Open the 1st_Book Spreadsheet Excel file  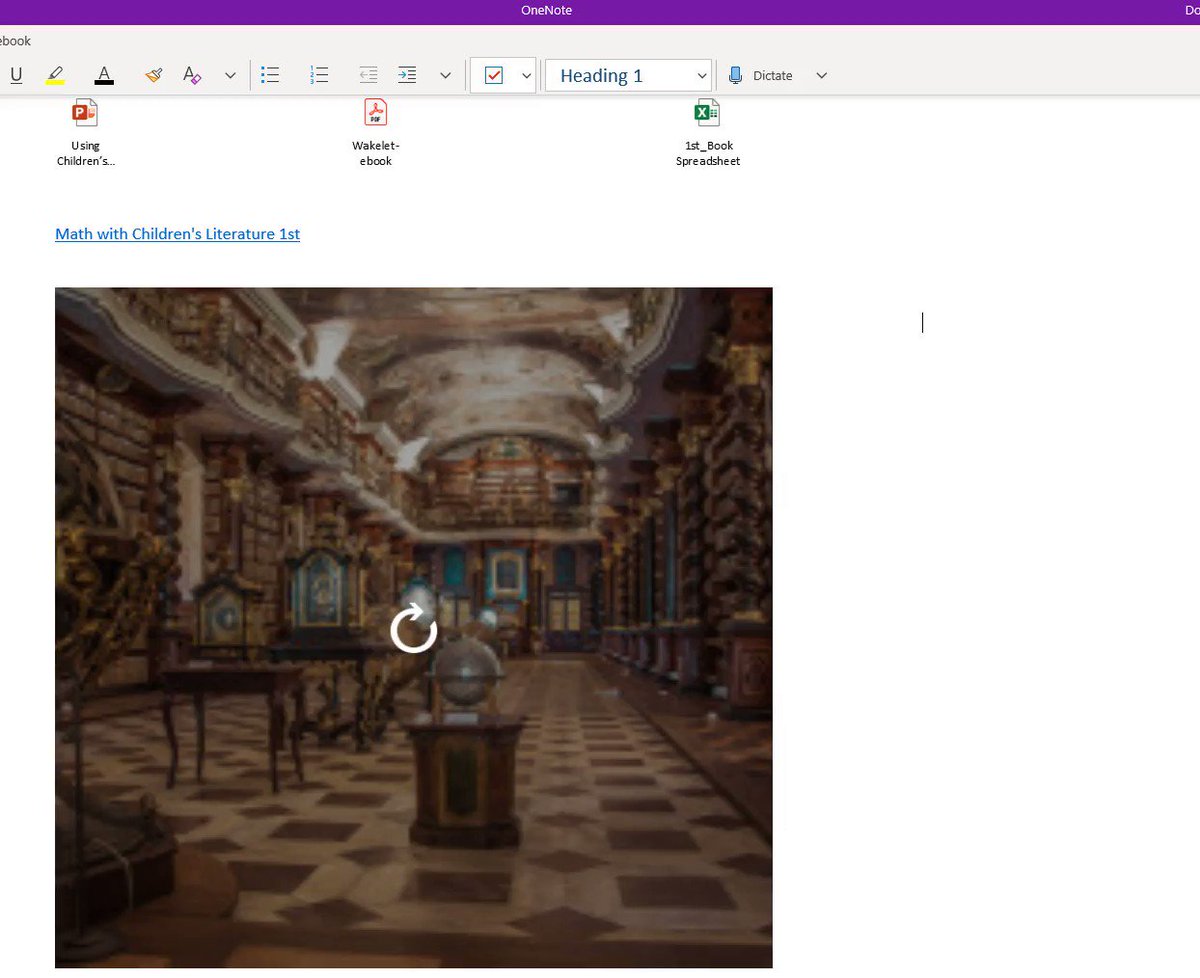coord(708,133)
